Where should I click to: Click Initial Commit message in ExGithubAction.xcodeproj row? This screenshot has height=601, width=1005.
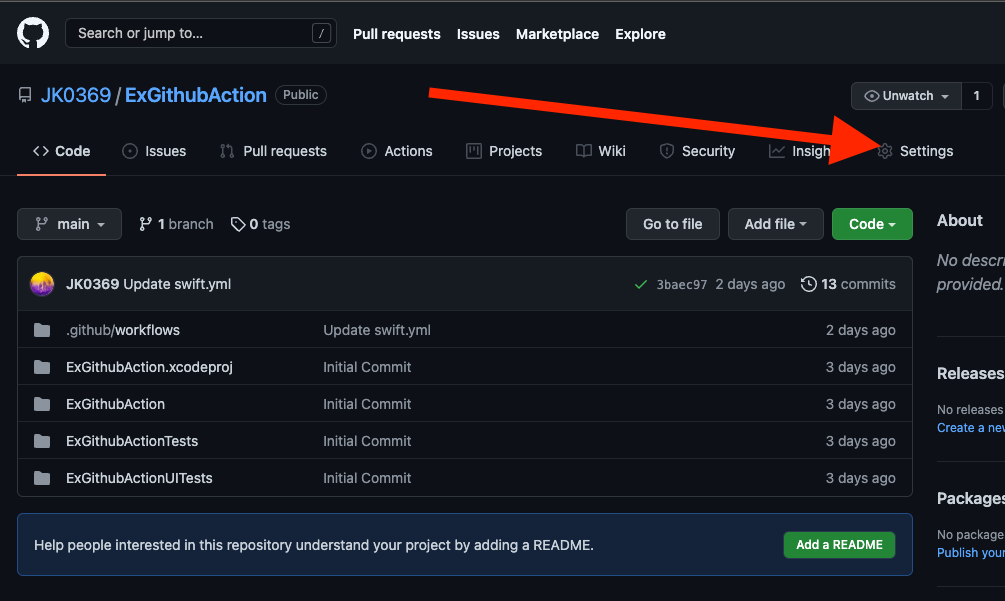[x=367, y=367]
